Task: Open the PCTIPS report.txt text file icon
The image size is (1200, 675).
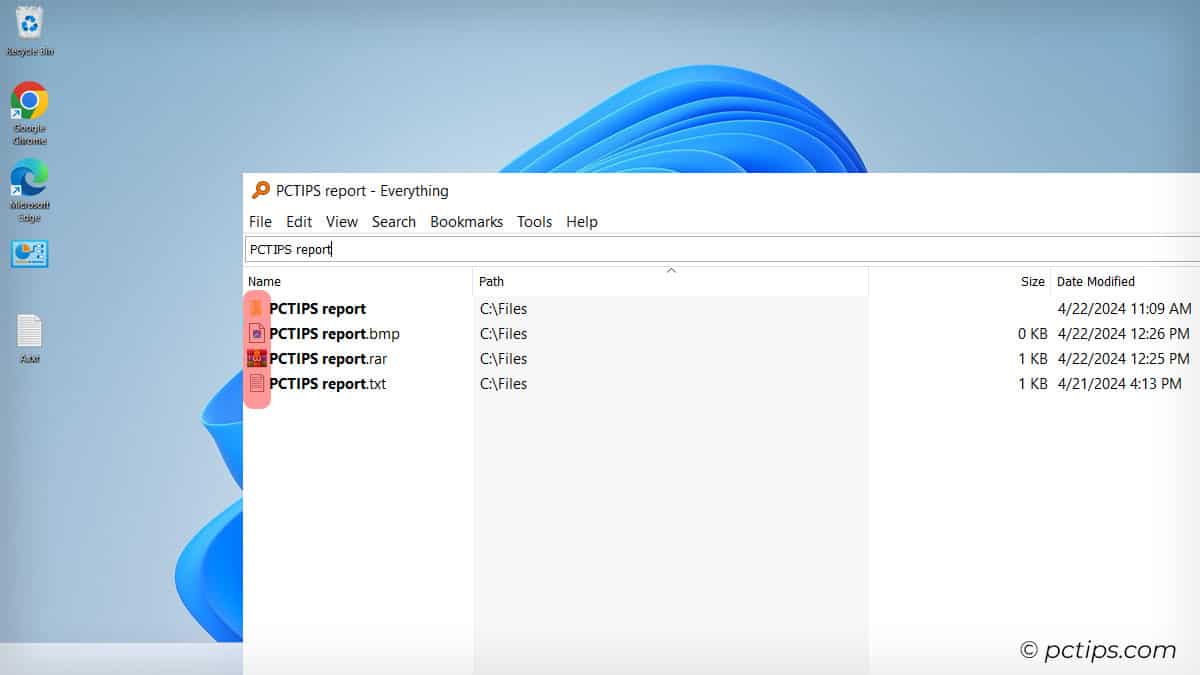Action: 257,383
